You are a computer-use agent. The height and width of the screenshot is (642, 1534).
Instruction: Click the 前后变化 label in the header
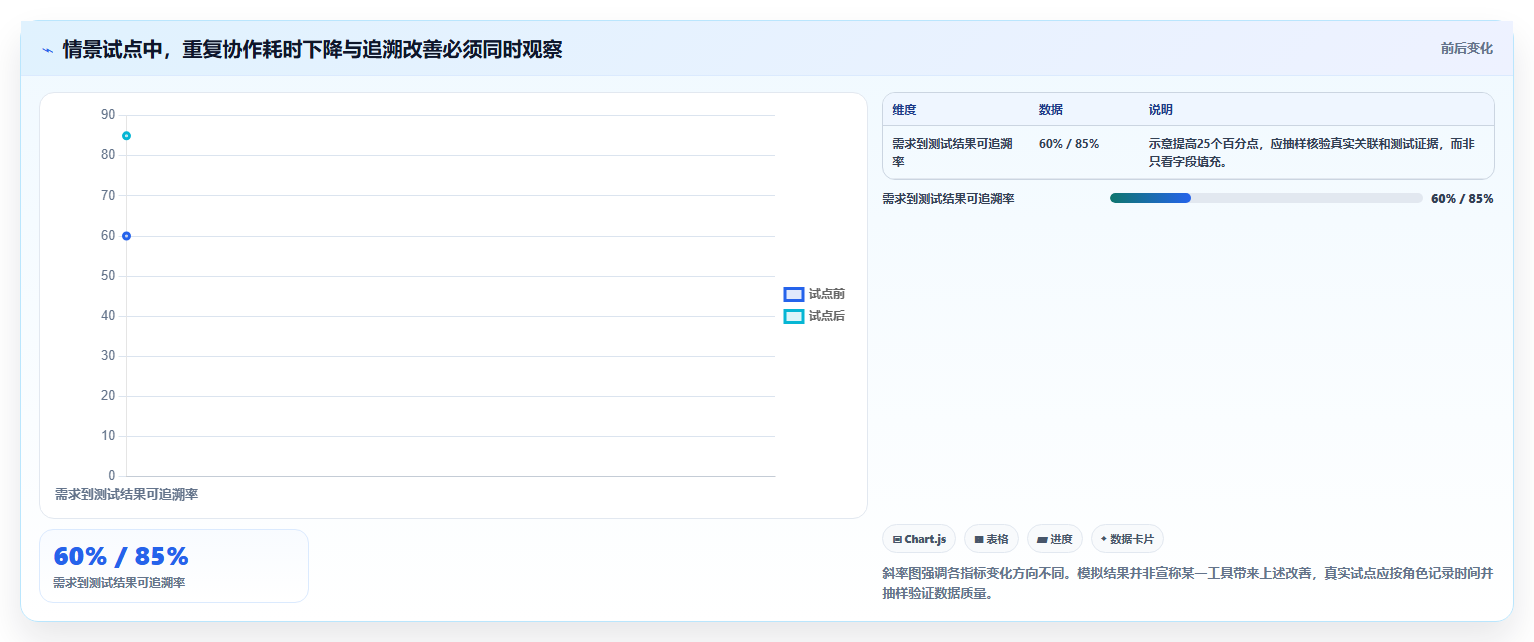(x=1466, y=49)
